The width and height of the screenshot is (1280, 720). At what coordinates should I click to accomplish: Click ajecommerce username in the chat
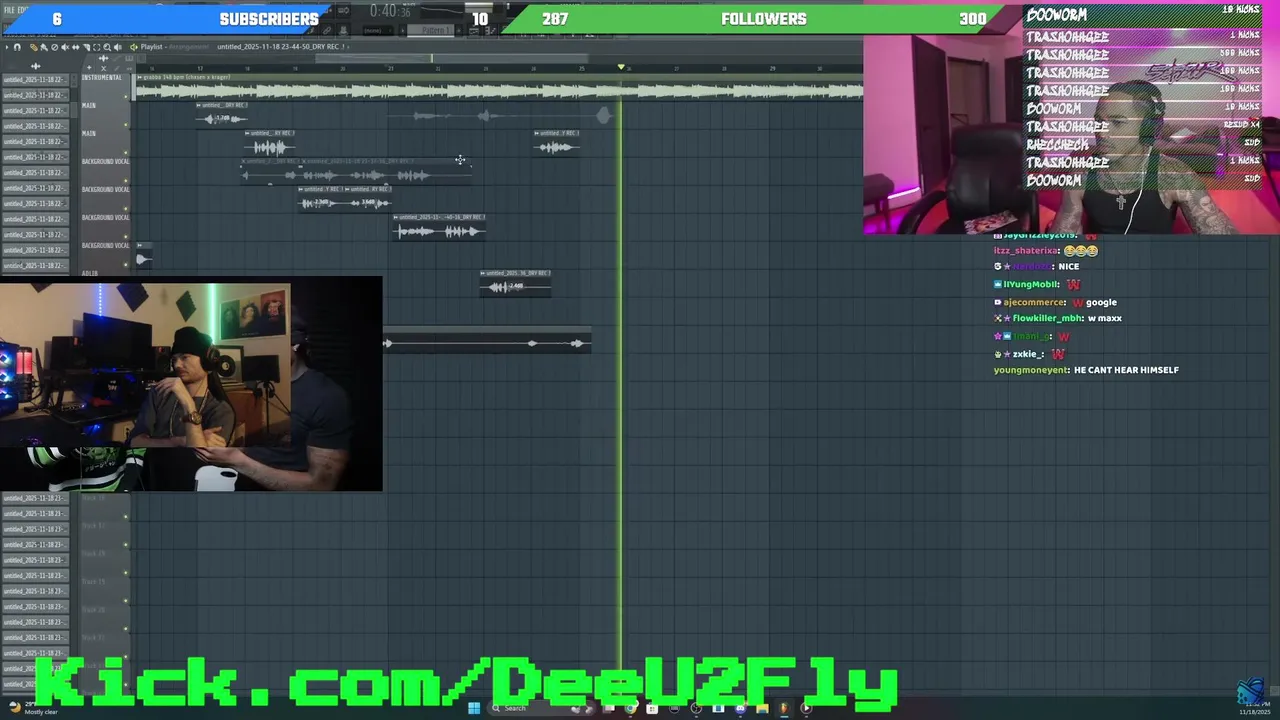point(1034,302)
